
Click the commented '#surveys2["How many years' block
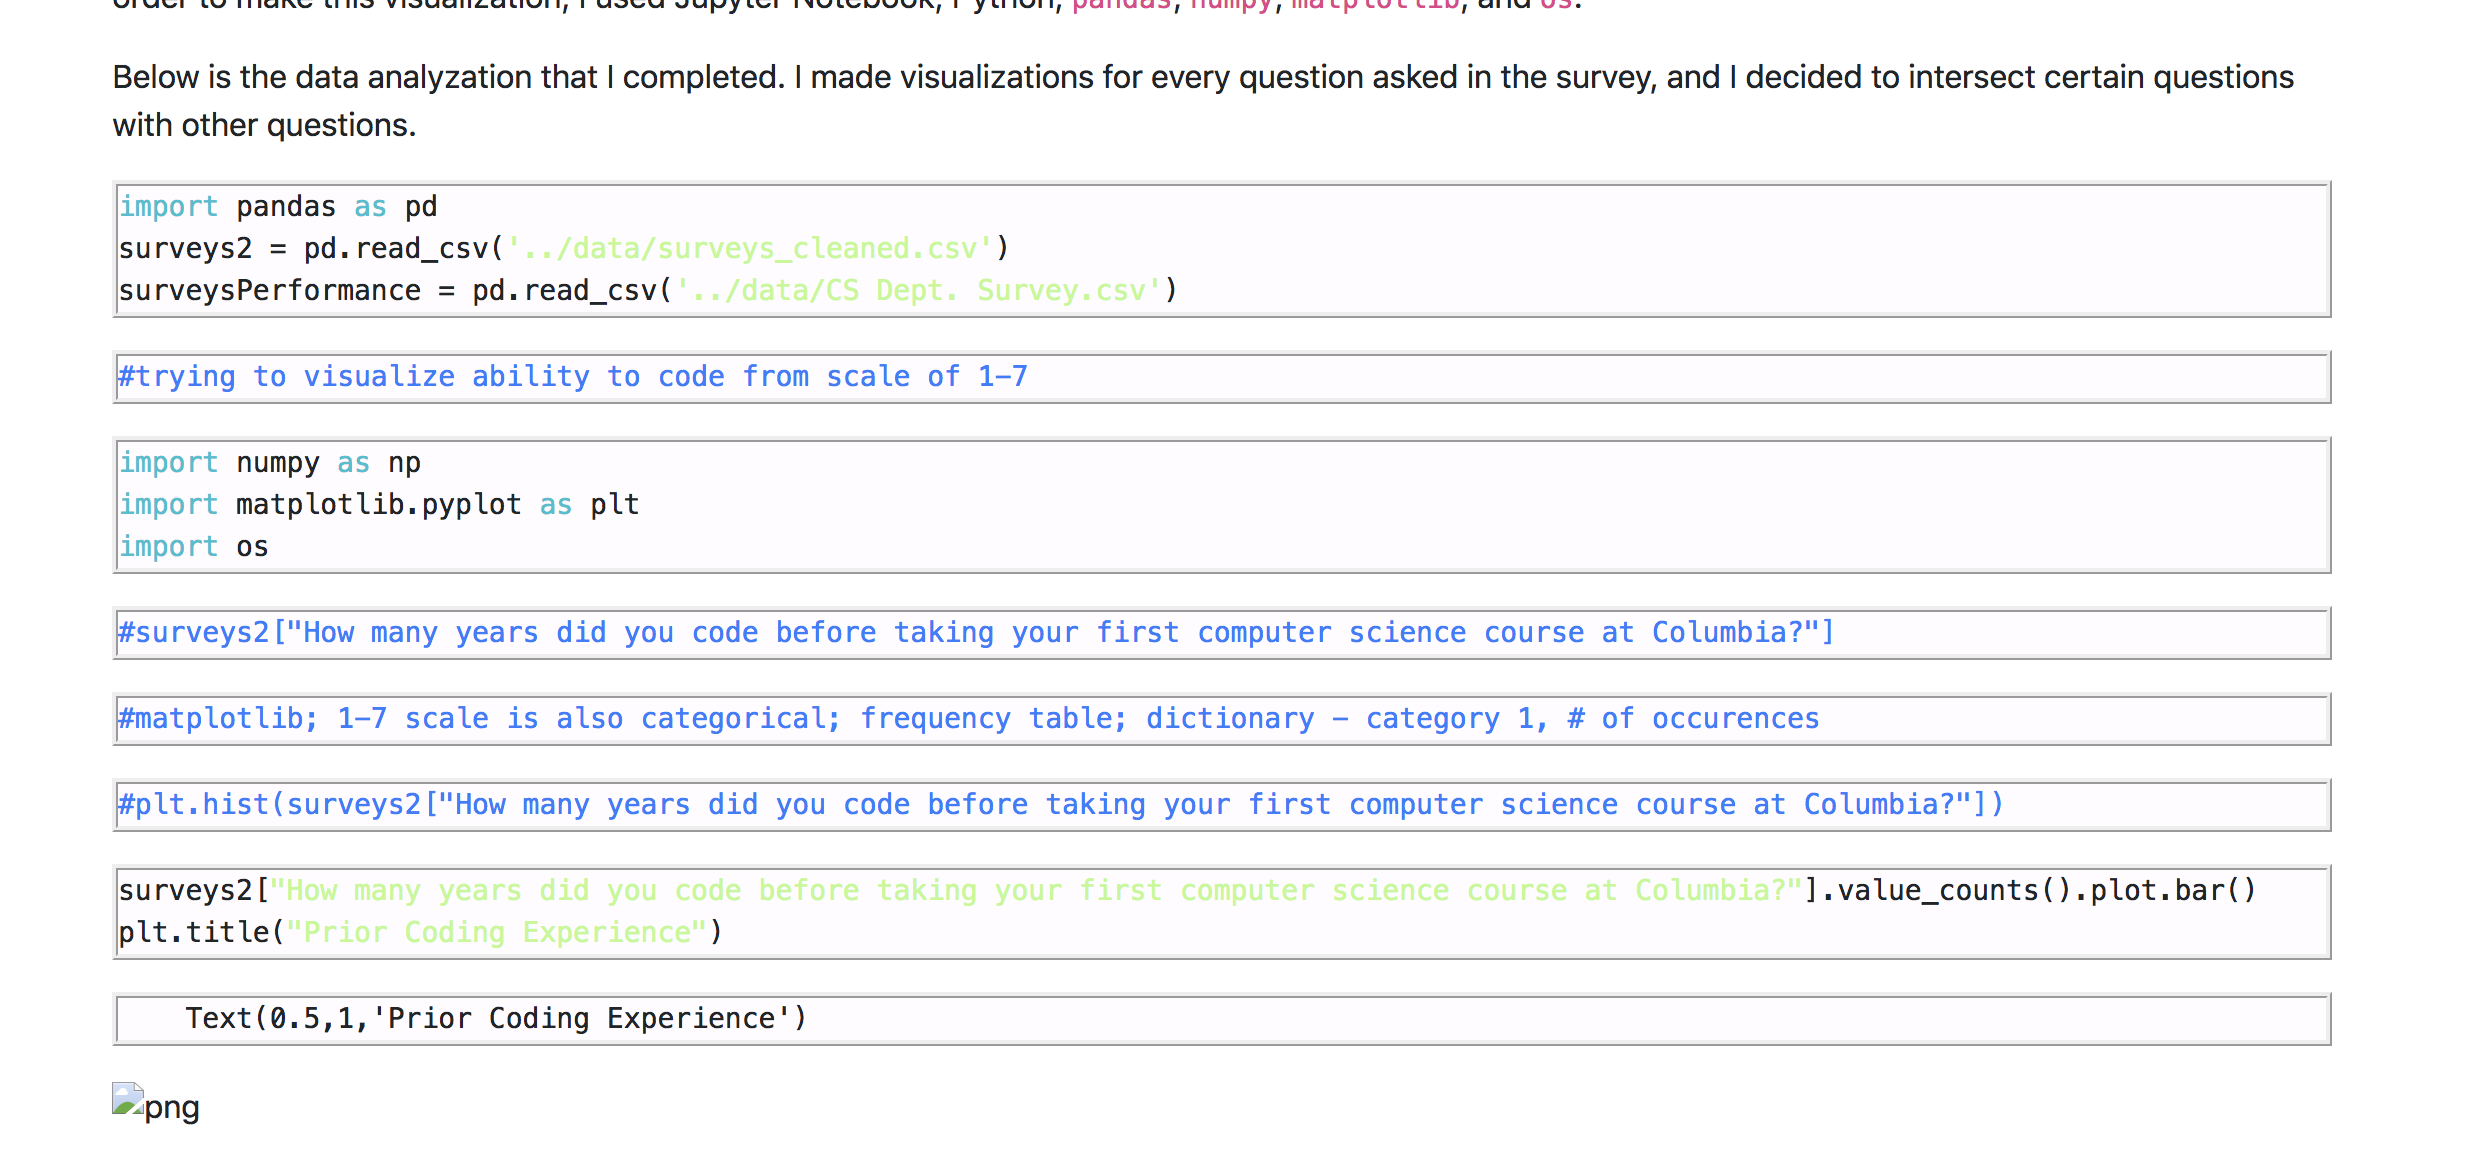[x=975, y=633]
